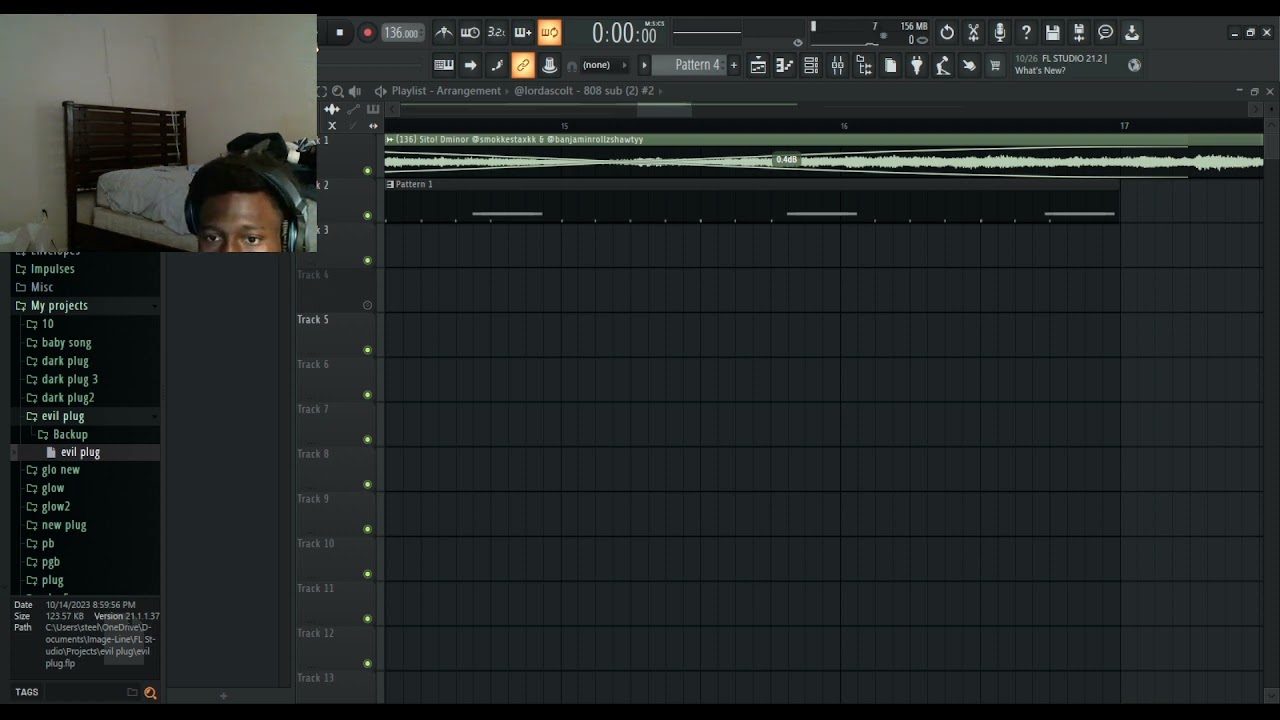Viewport: 1280px width, 720px height.
Task: Click the shopping cart shop icon
Action: pos(995,66)
